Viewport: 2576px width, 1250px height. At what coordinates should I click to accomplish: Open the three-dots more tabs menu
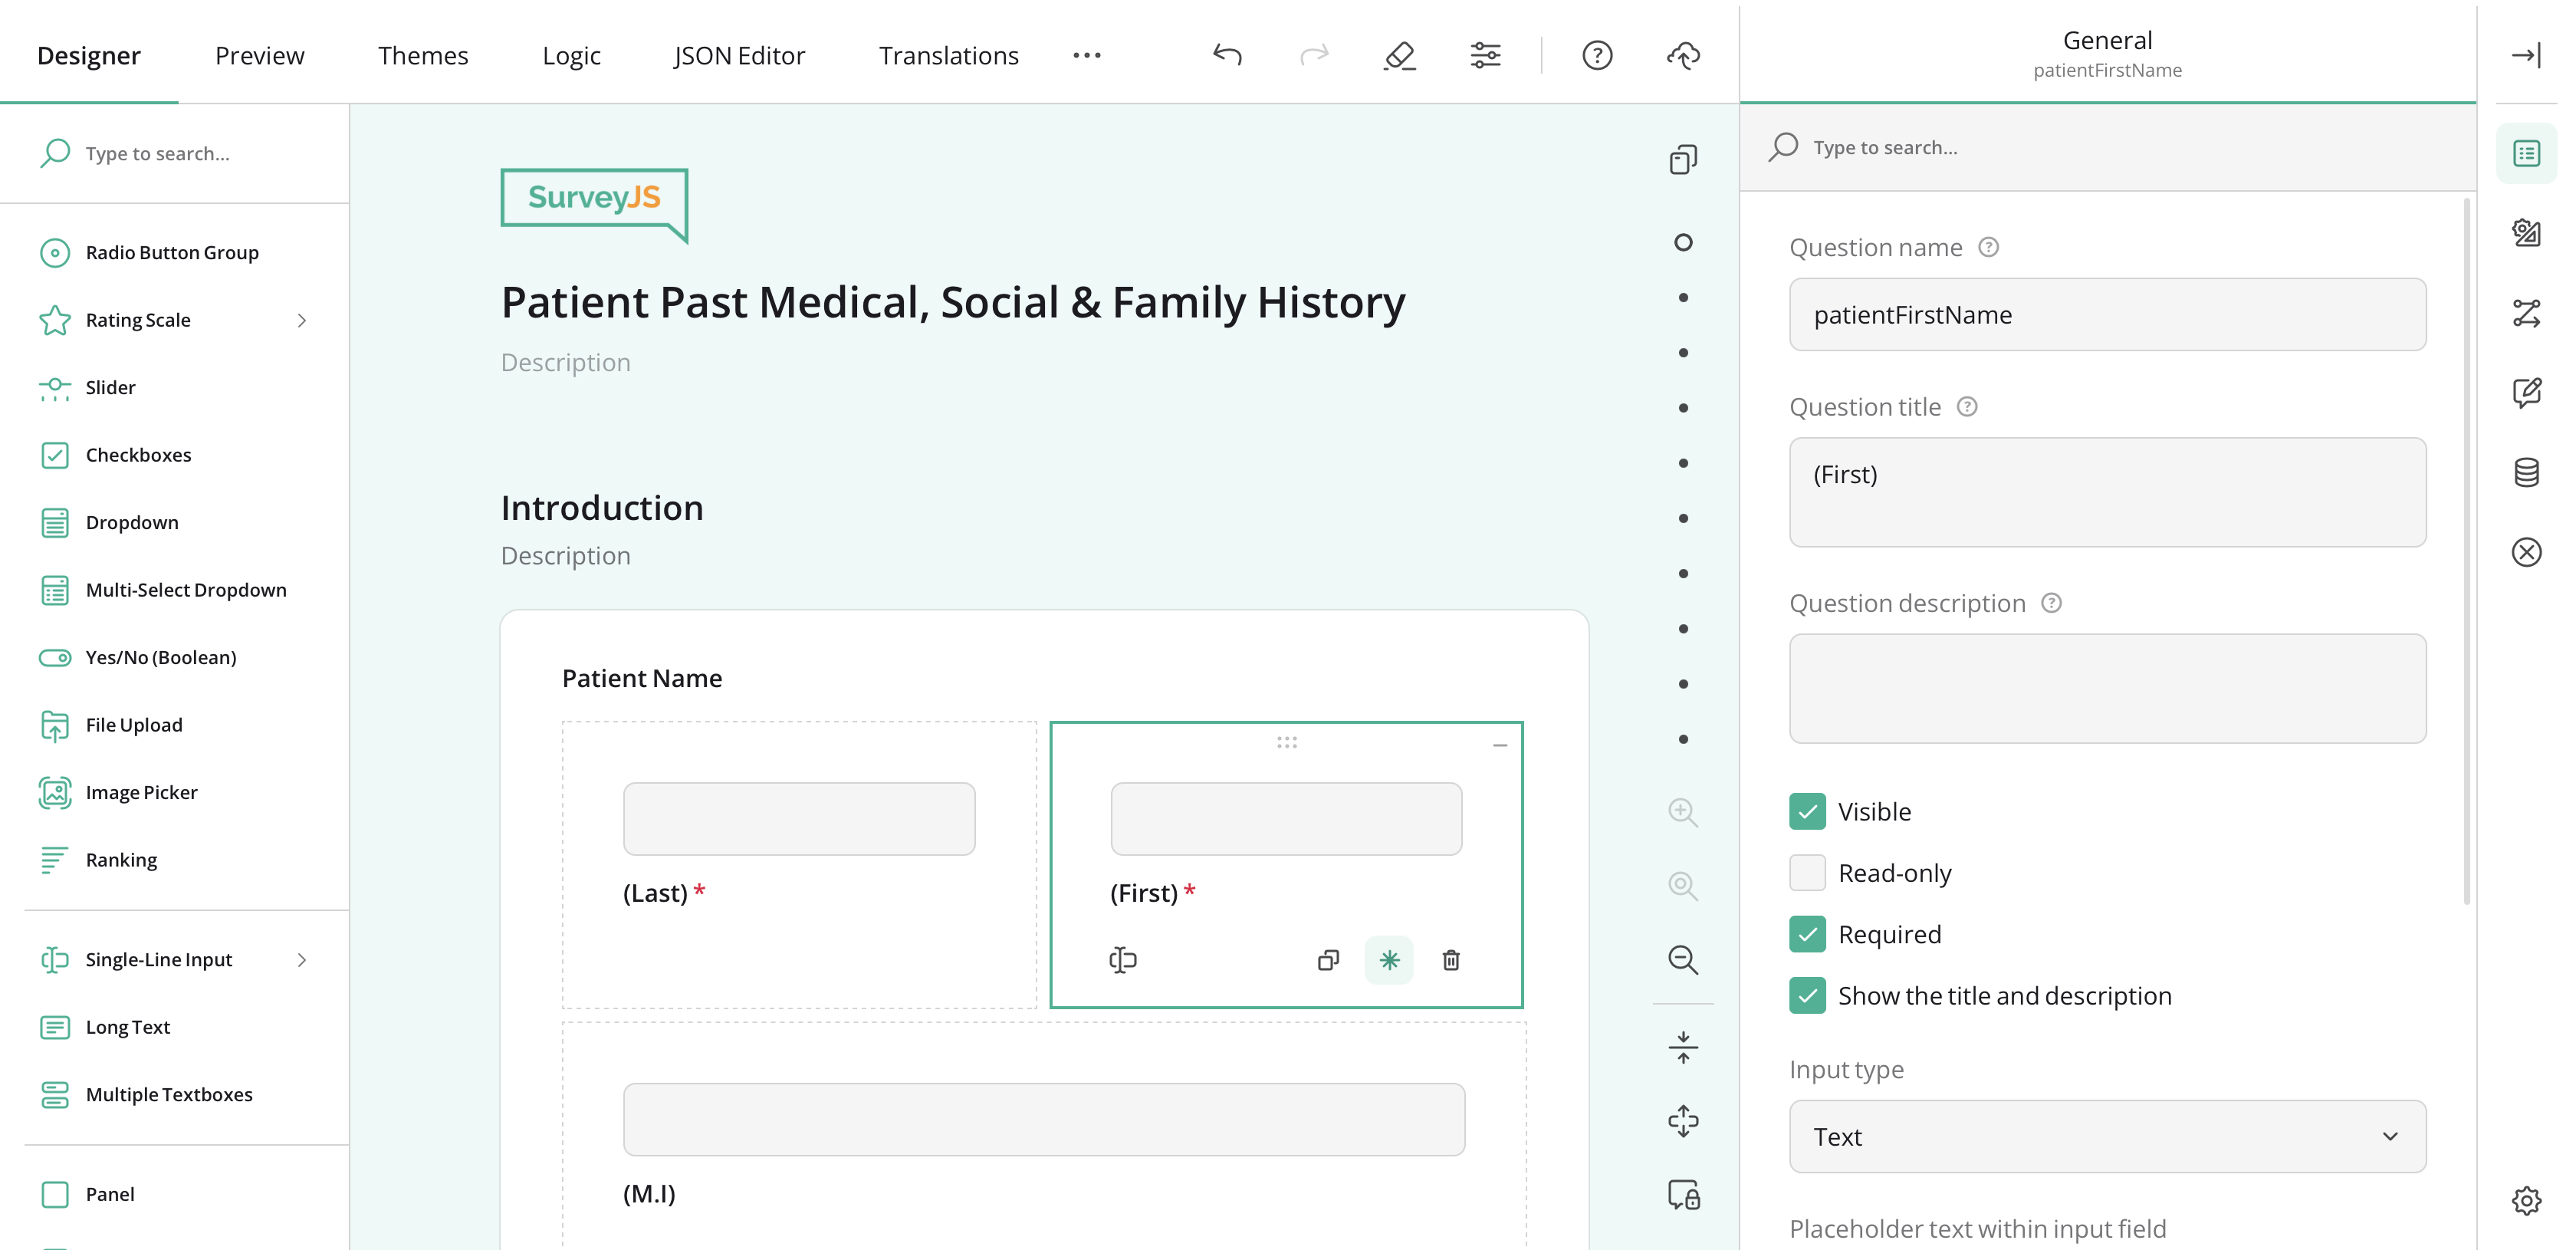click(1086, 55)
